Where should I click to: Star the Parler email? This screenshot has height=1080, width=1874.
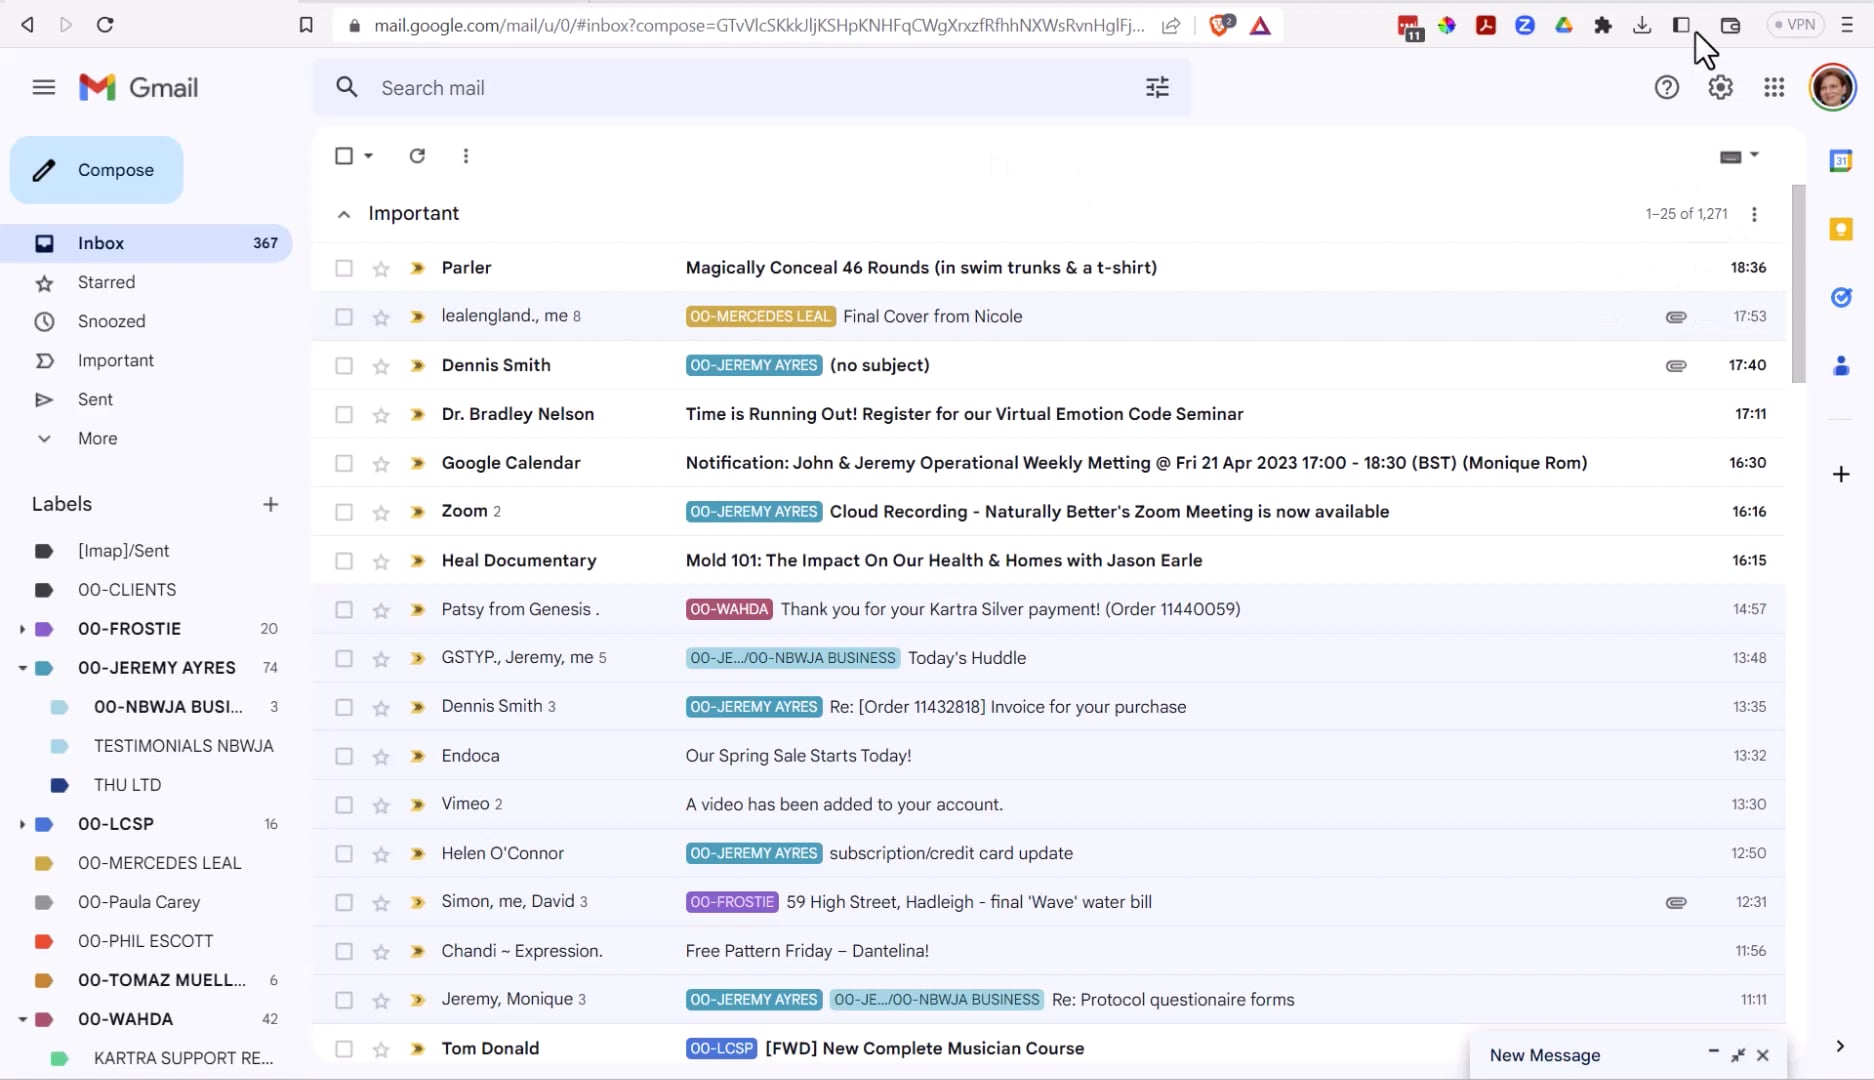pos(381,268)
